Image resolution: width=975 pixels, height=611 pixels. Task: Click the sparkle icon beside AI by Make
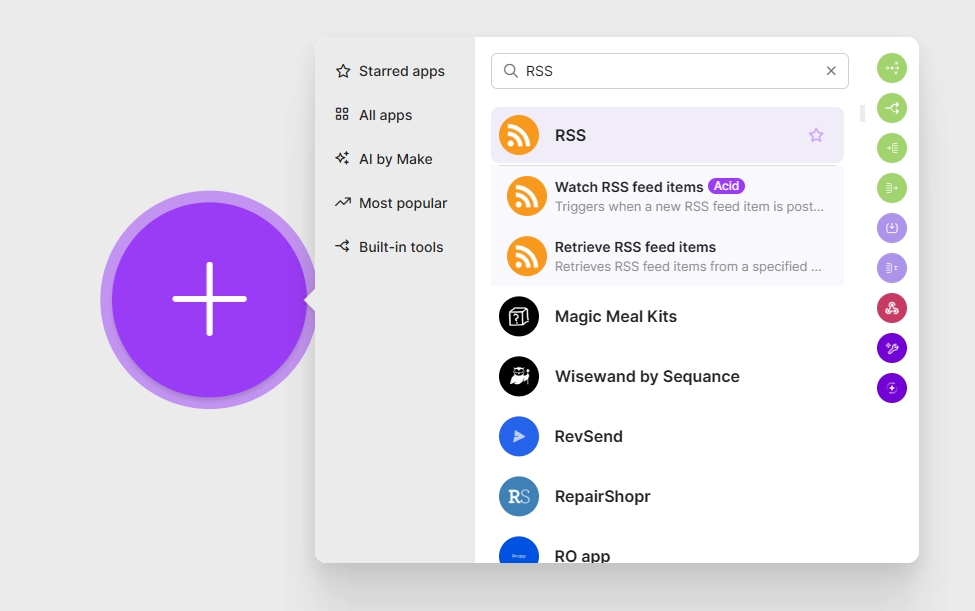[342, 158]
